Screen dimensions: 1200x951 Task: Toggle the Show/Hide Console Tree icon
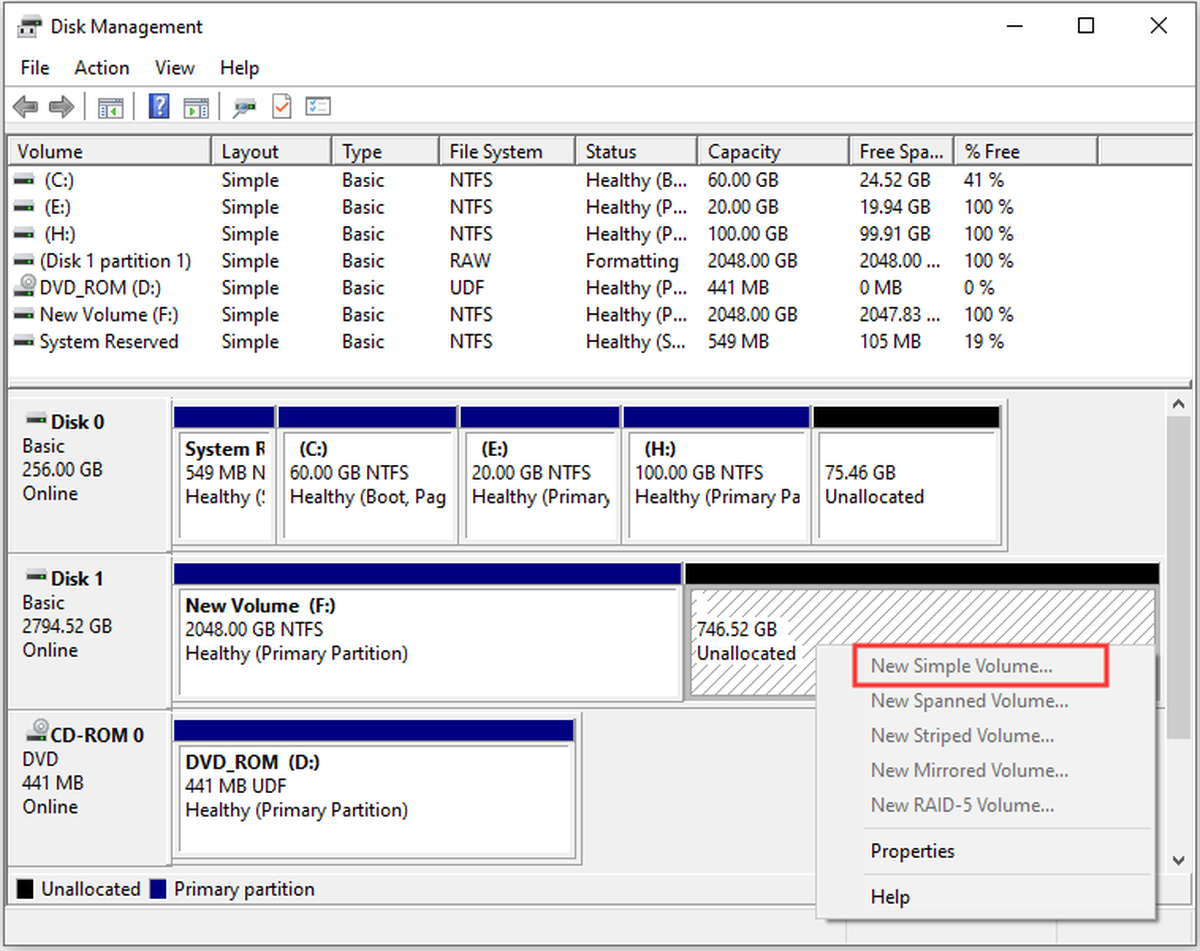coord(110,107)
